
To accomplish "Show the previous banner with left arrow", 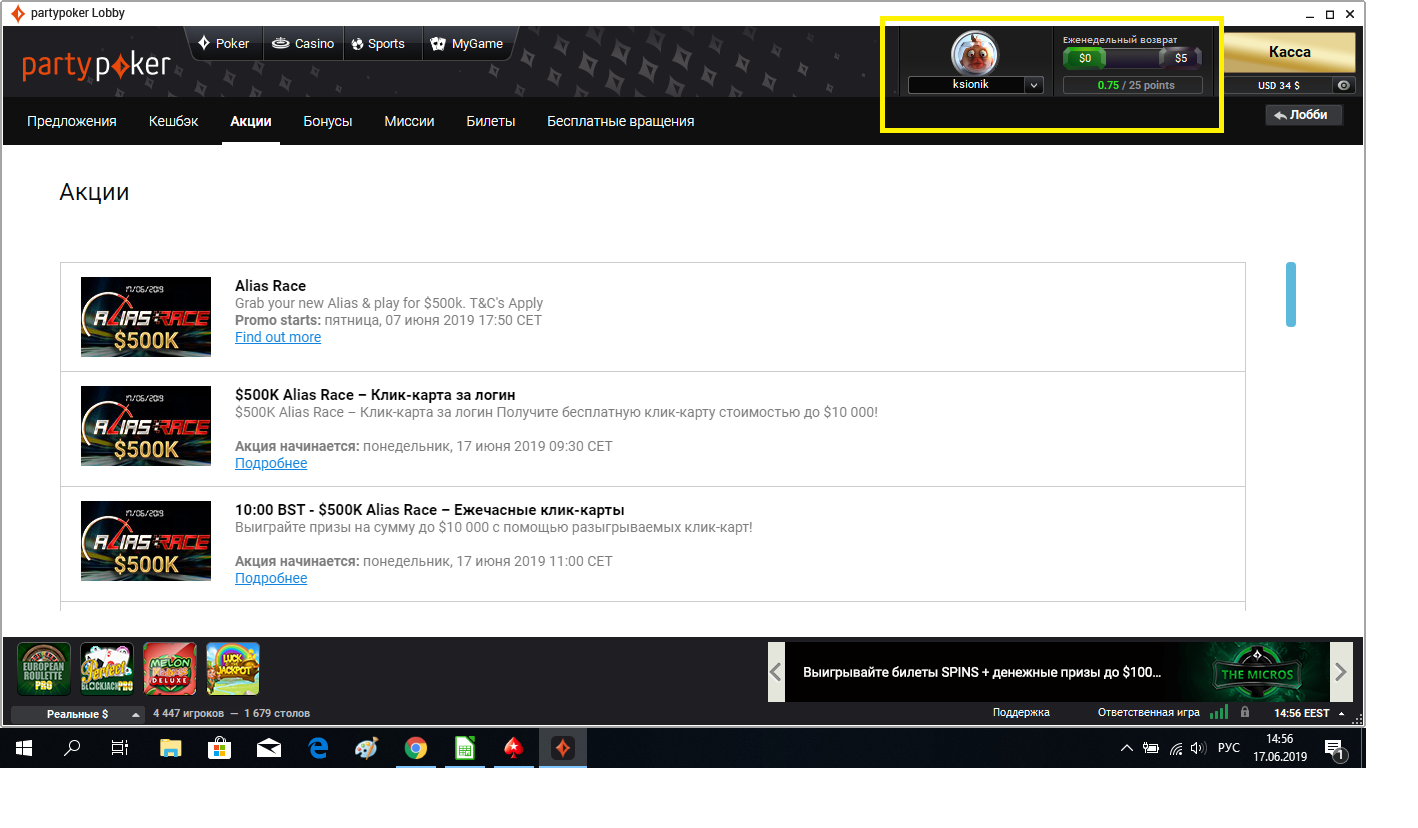I will tap(776, 672).
